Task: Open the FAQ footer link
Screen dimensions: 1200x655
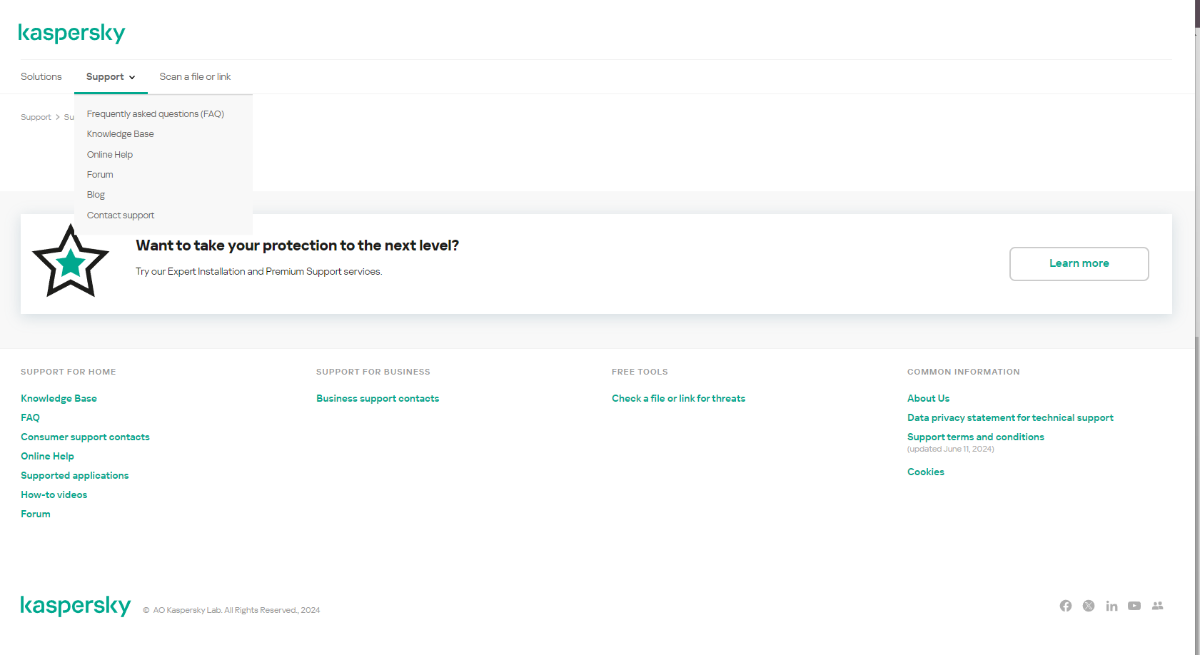Action: point(30,418)
